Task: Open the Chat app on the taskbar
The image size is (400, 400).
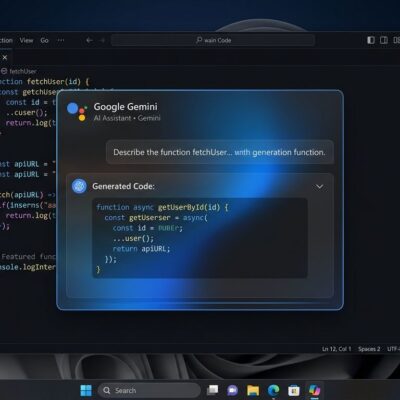Action: click(x=232, y=390)
